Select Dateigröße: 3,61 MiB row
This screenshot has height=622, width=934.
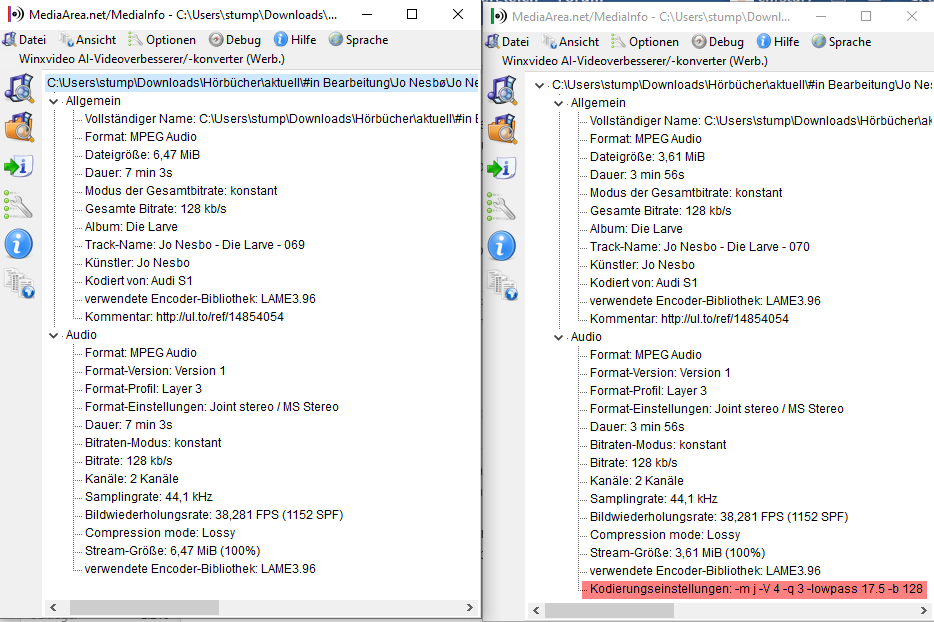(647, 157)
